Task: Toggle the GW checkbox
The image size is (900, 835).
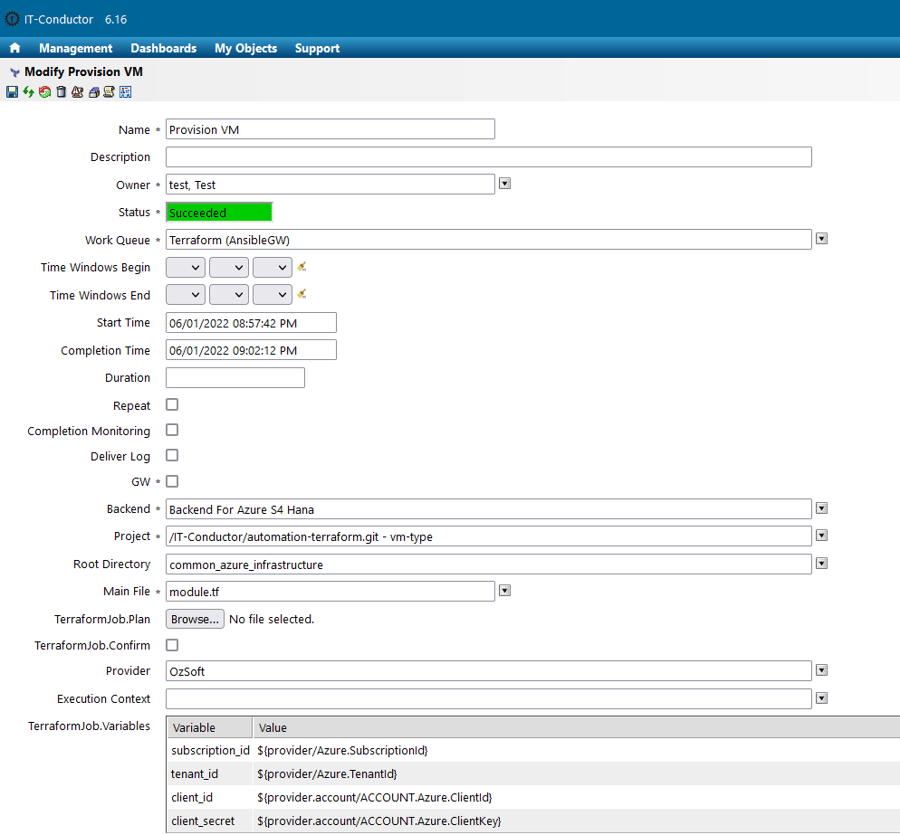Action: coord(172,481)
